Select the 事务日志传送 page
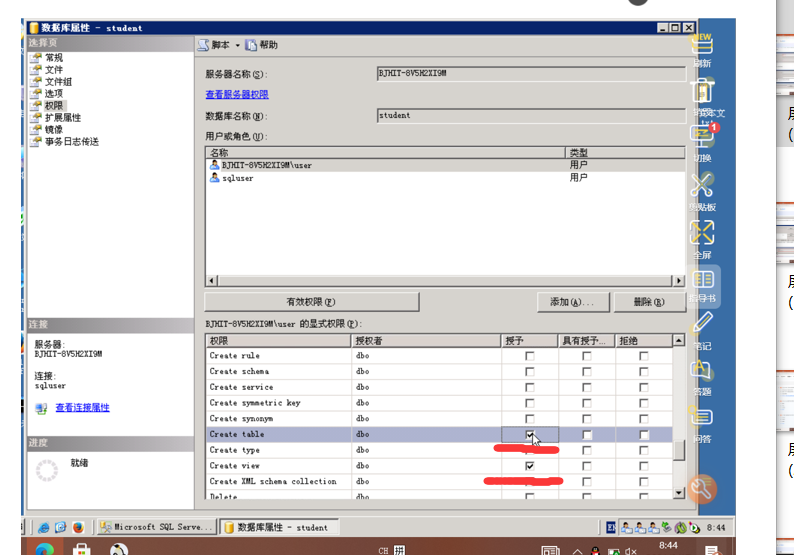The image size is (794, 555). [72, 142]
